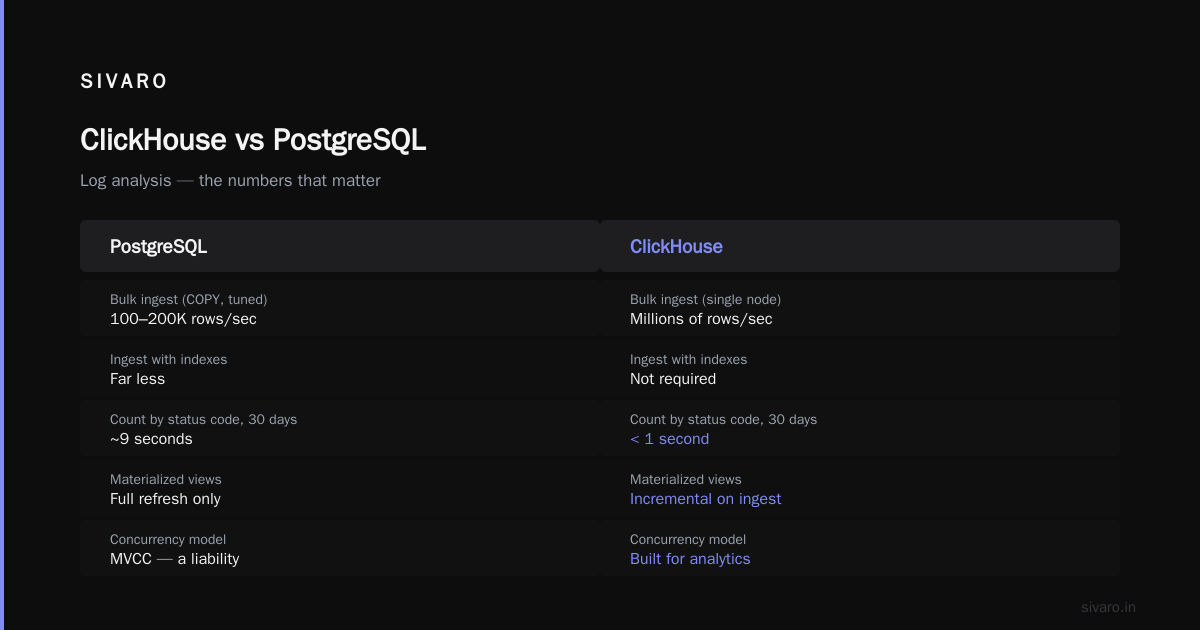Select the 'Built for analytics' value

click(690, 559)
